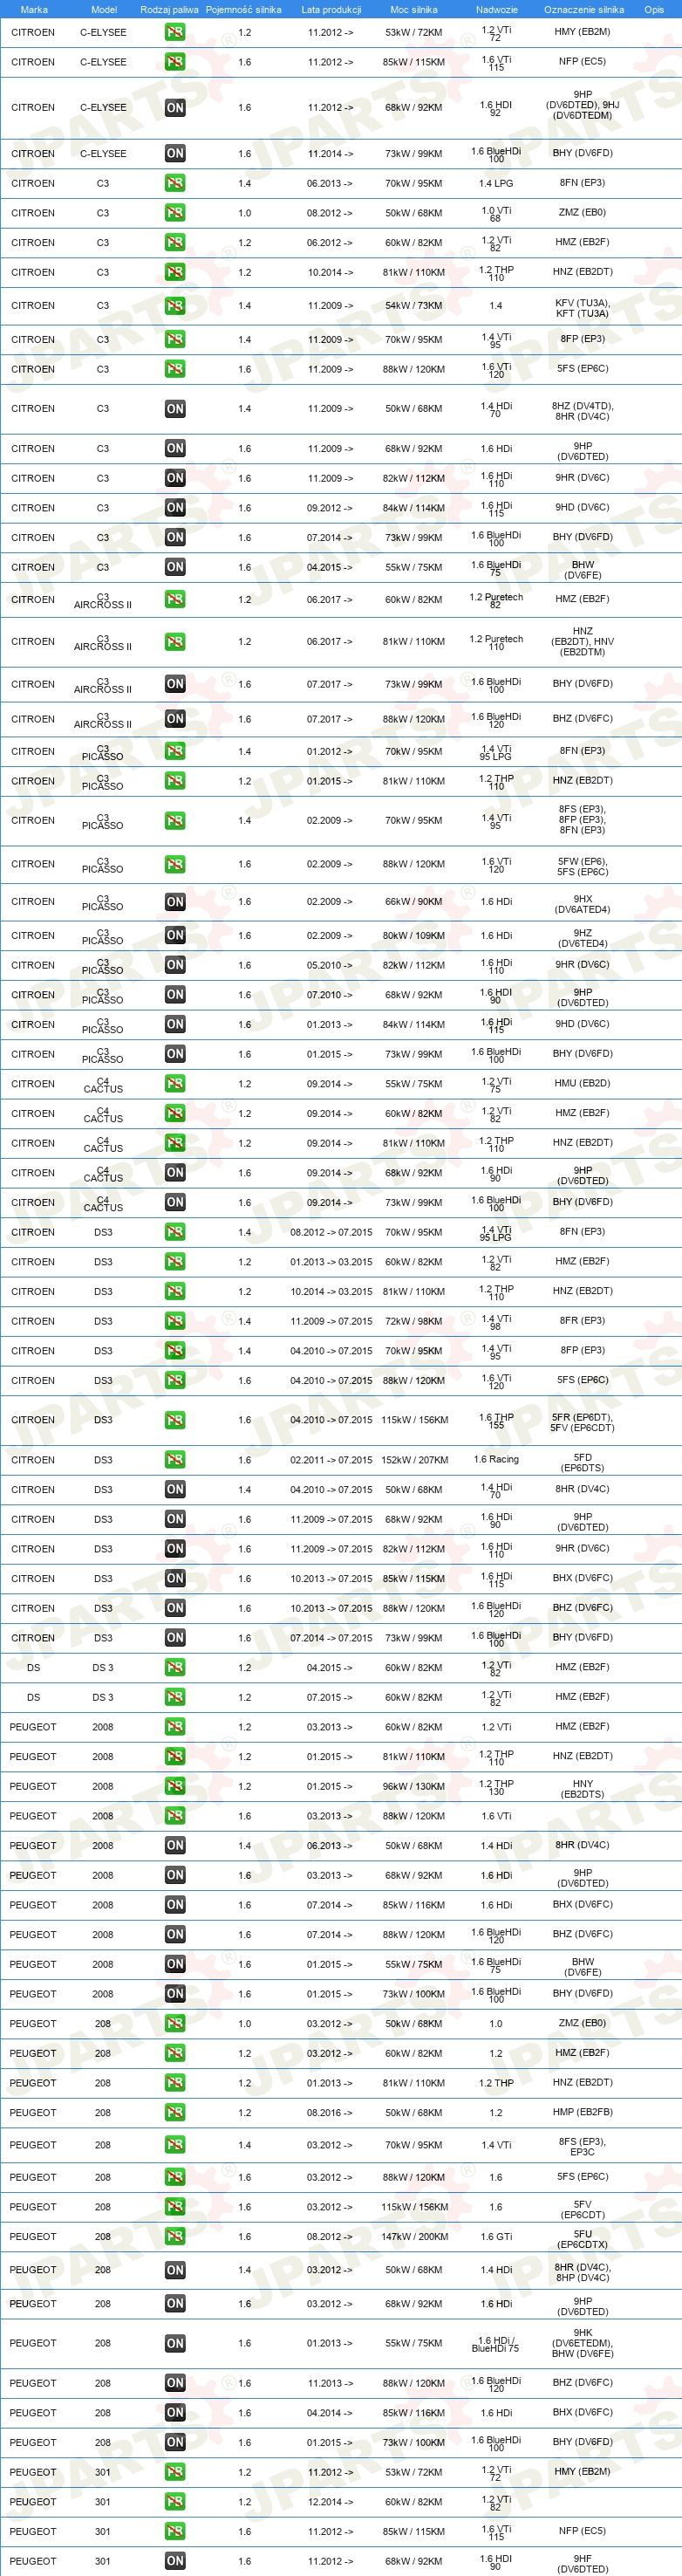Click the 1.4 LPG cell in C3 row
The height and width of the screenshot is (2576, 682).
tap(496, 184)
